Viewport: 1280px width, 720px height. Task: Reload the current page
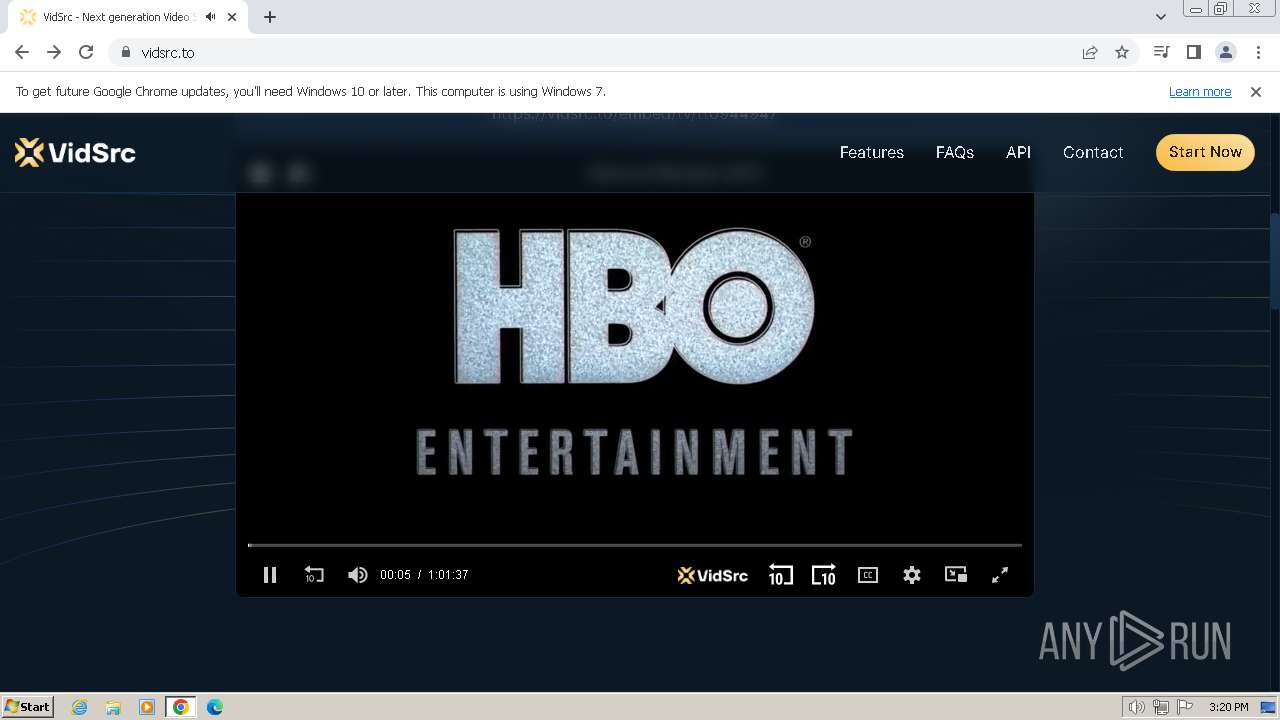(86, 52)
